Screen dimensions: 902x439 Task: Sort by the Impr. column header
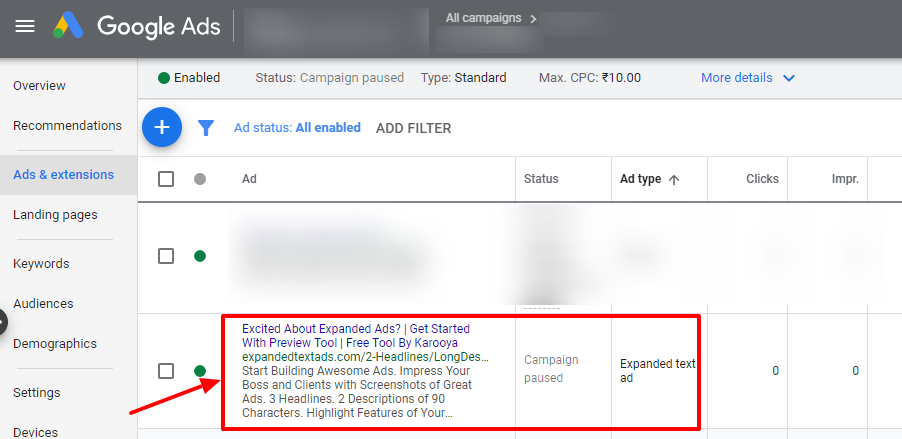[x=845, y=179]
